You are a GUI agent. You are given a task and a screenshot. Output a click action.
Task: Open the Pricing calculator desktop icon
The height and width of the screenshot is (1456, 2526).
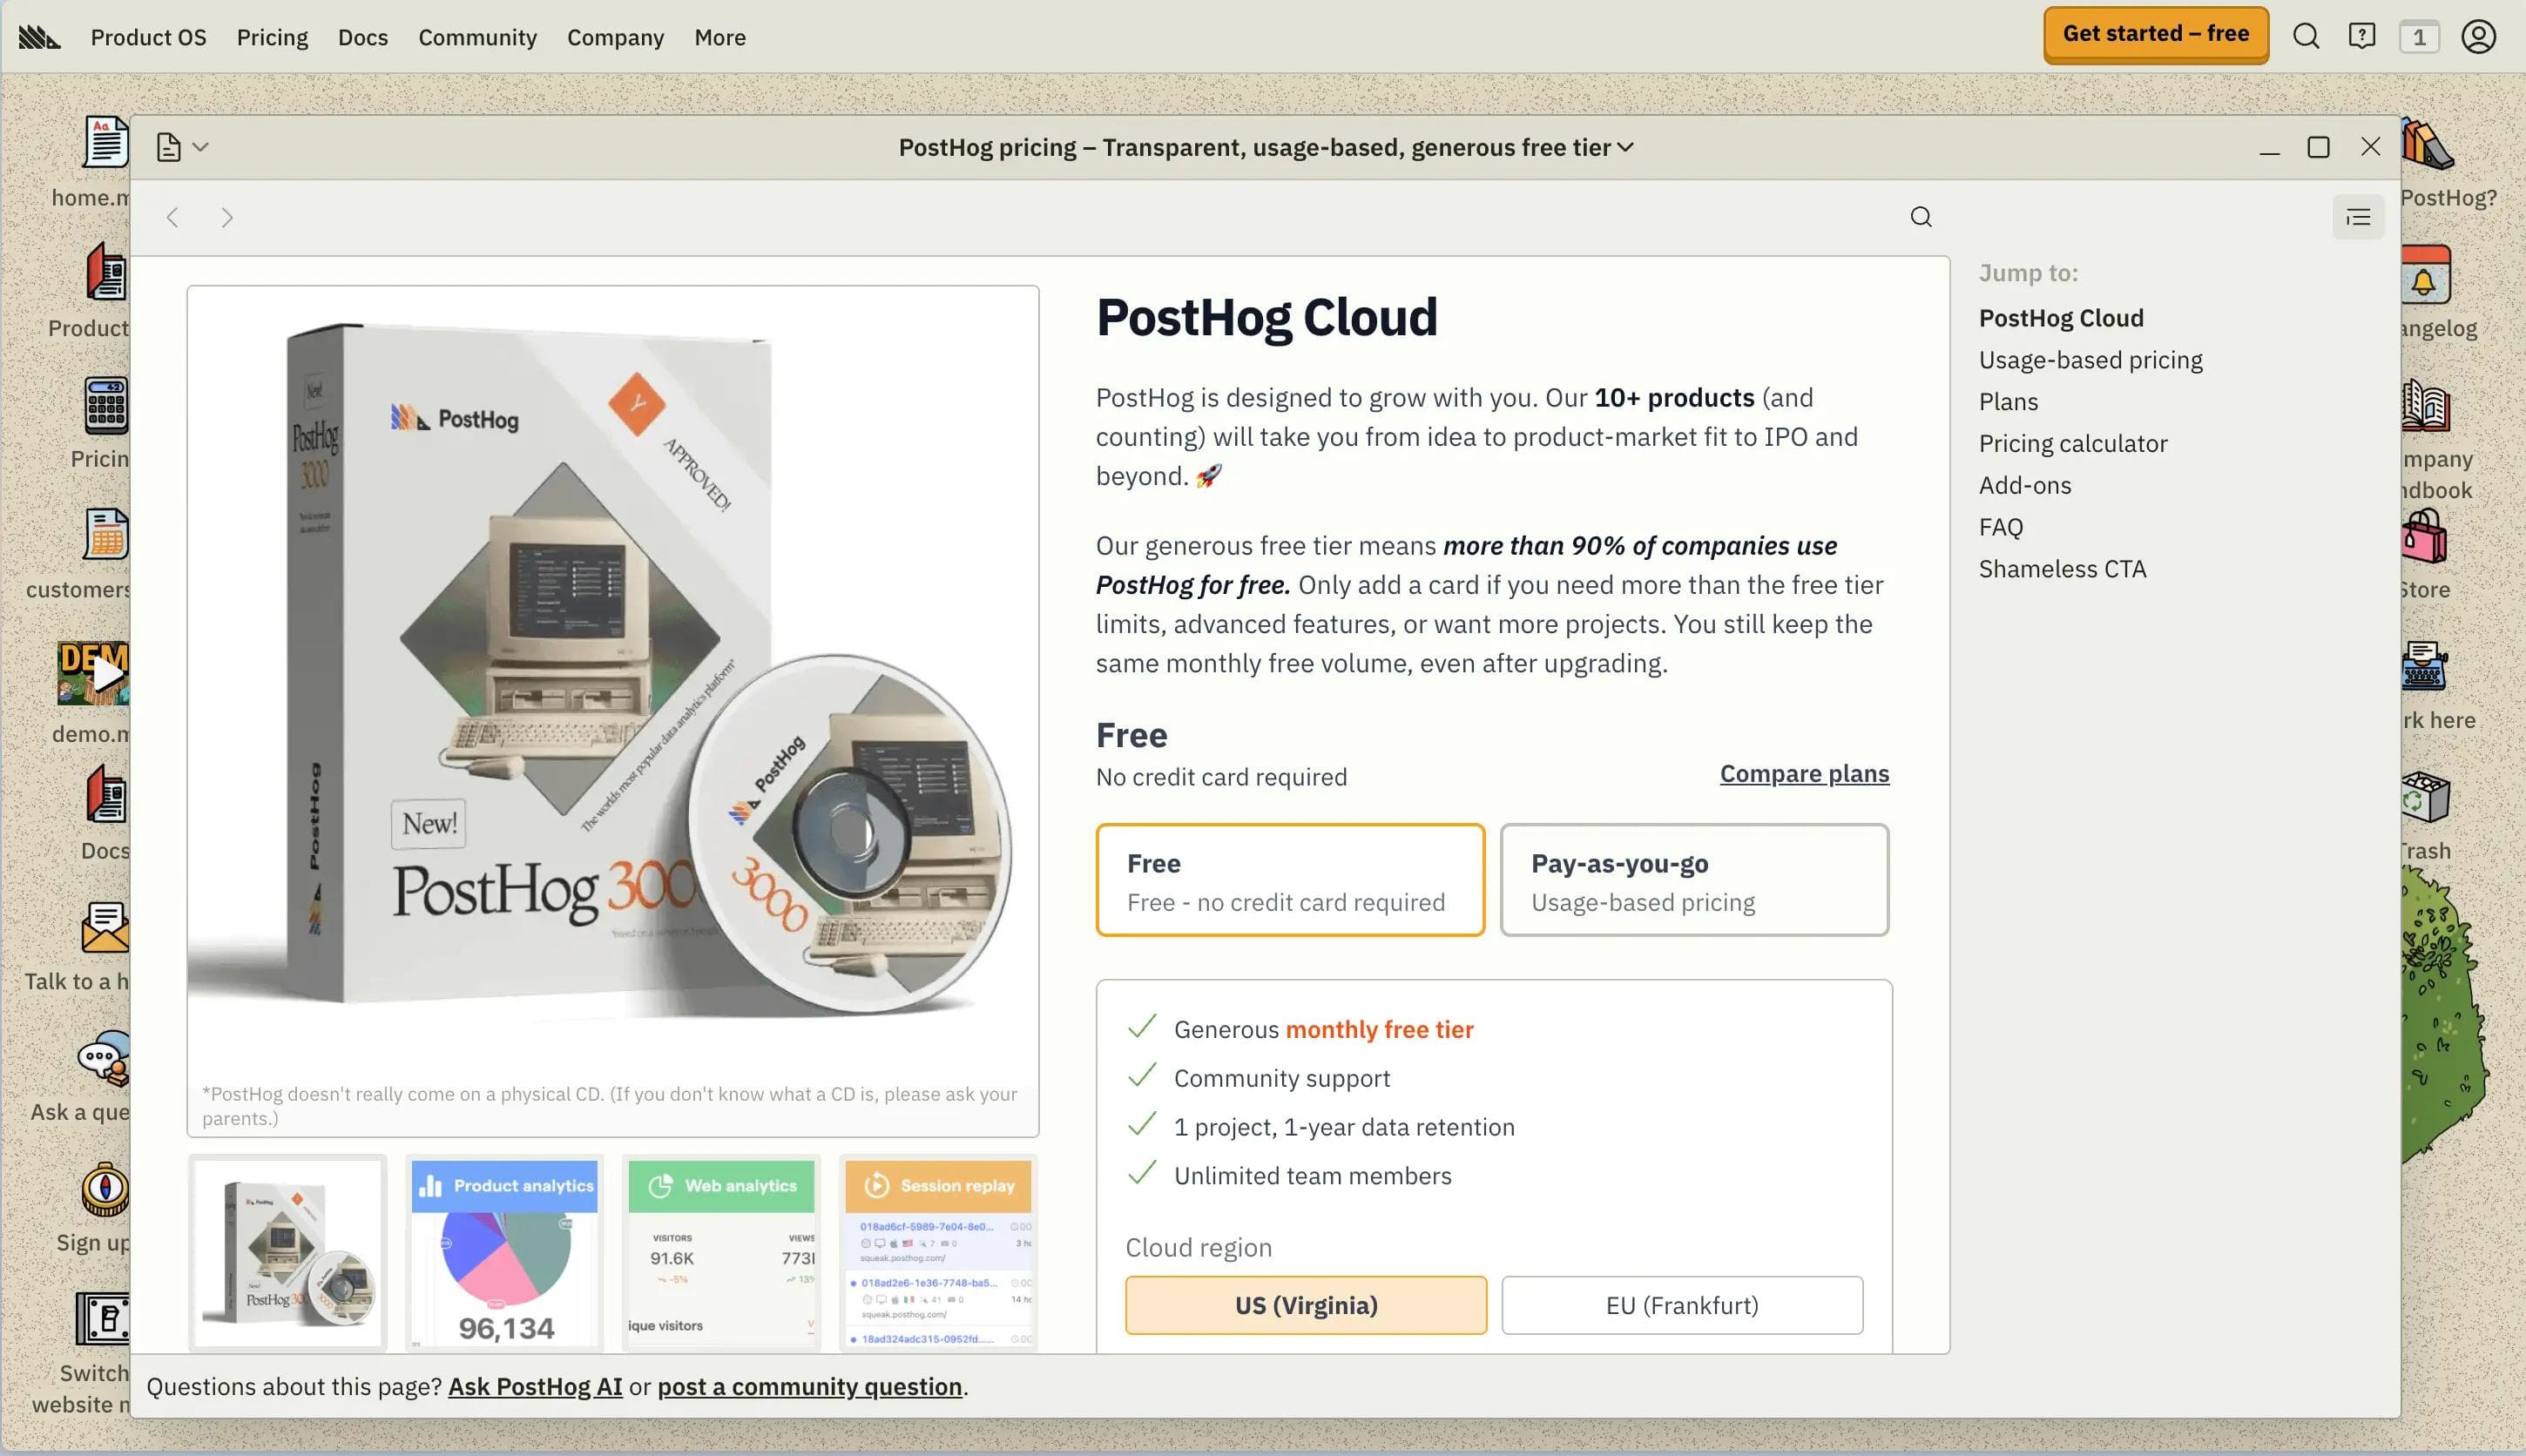(106, 405)
